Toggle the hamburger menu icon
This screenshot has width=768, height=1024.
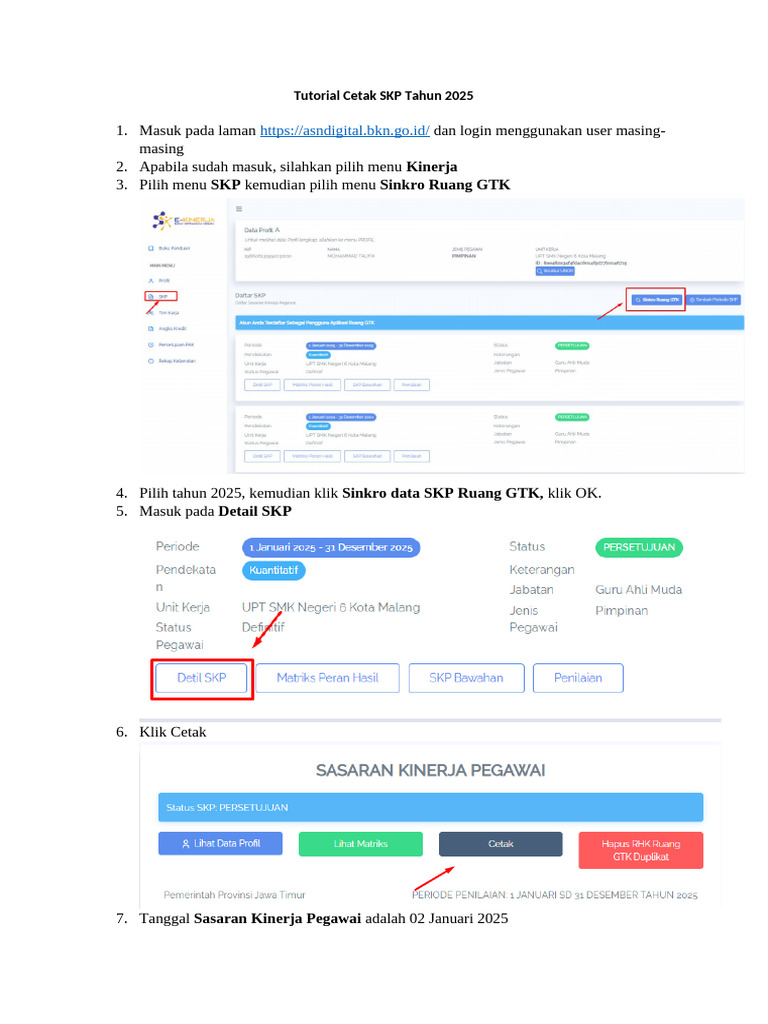[x=239, y=209]
